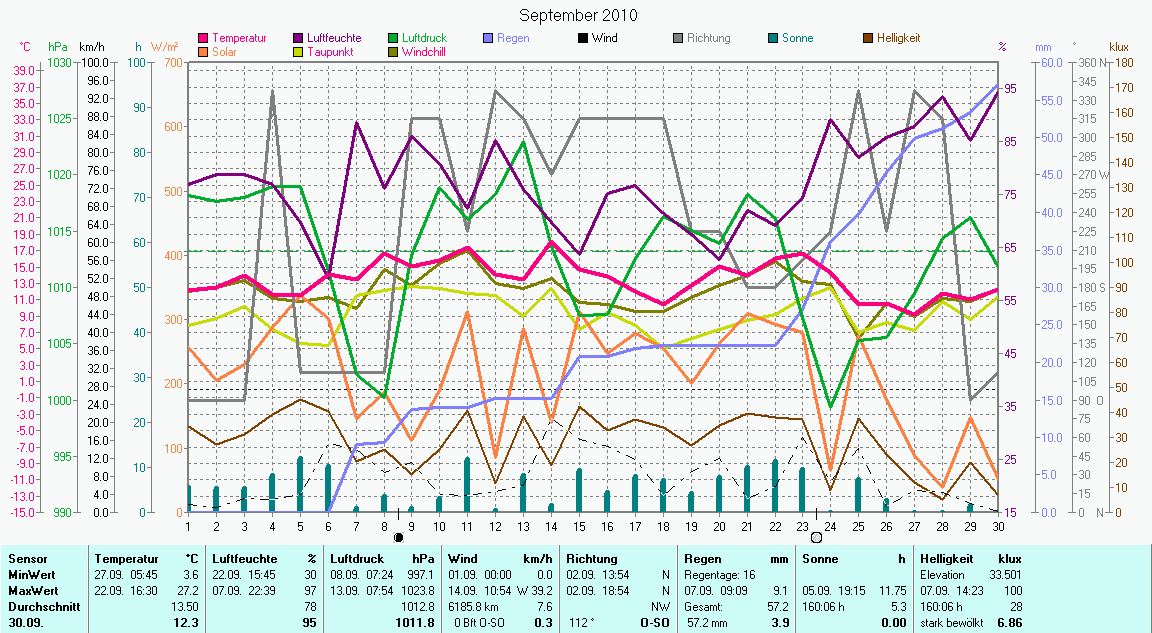1152x633 pixels.
Task: Pick the yellow Taupunkt legend swatch
Action: pyautogui.click(x=299, y=51)
